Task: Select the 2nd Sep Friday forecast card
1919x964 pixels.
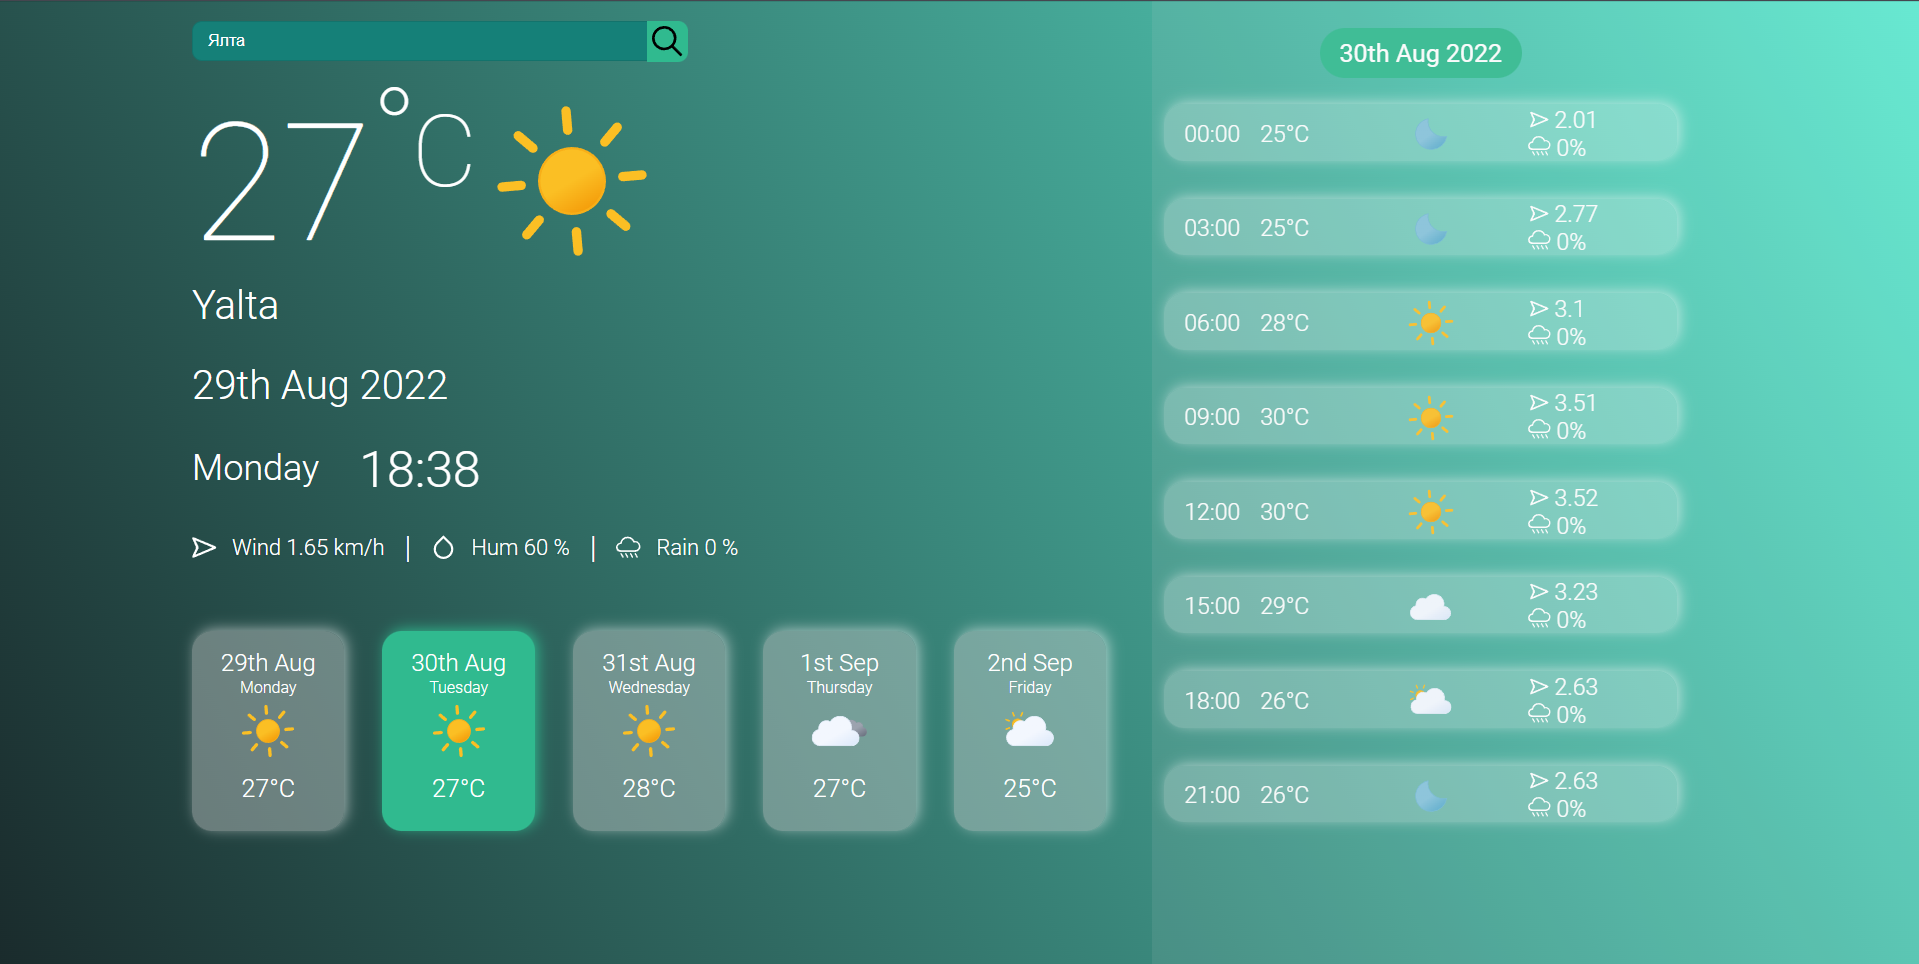Action: pyautogui.click(x=1030, y=730)
